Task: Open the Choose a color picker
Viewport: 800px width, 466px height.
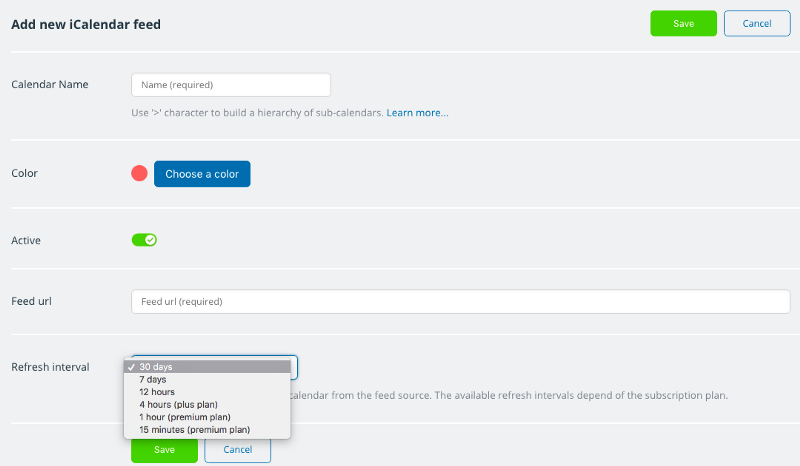Action: click(202, 174)
